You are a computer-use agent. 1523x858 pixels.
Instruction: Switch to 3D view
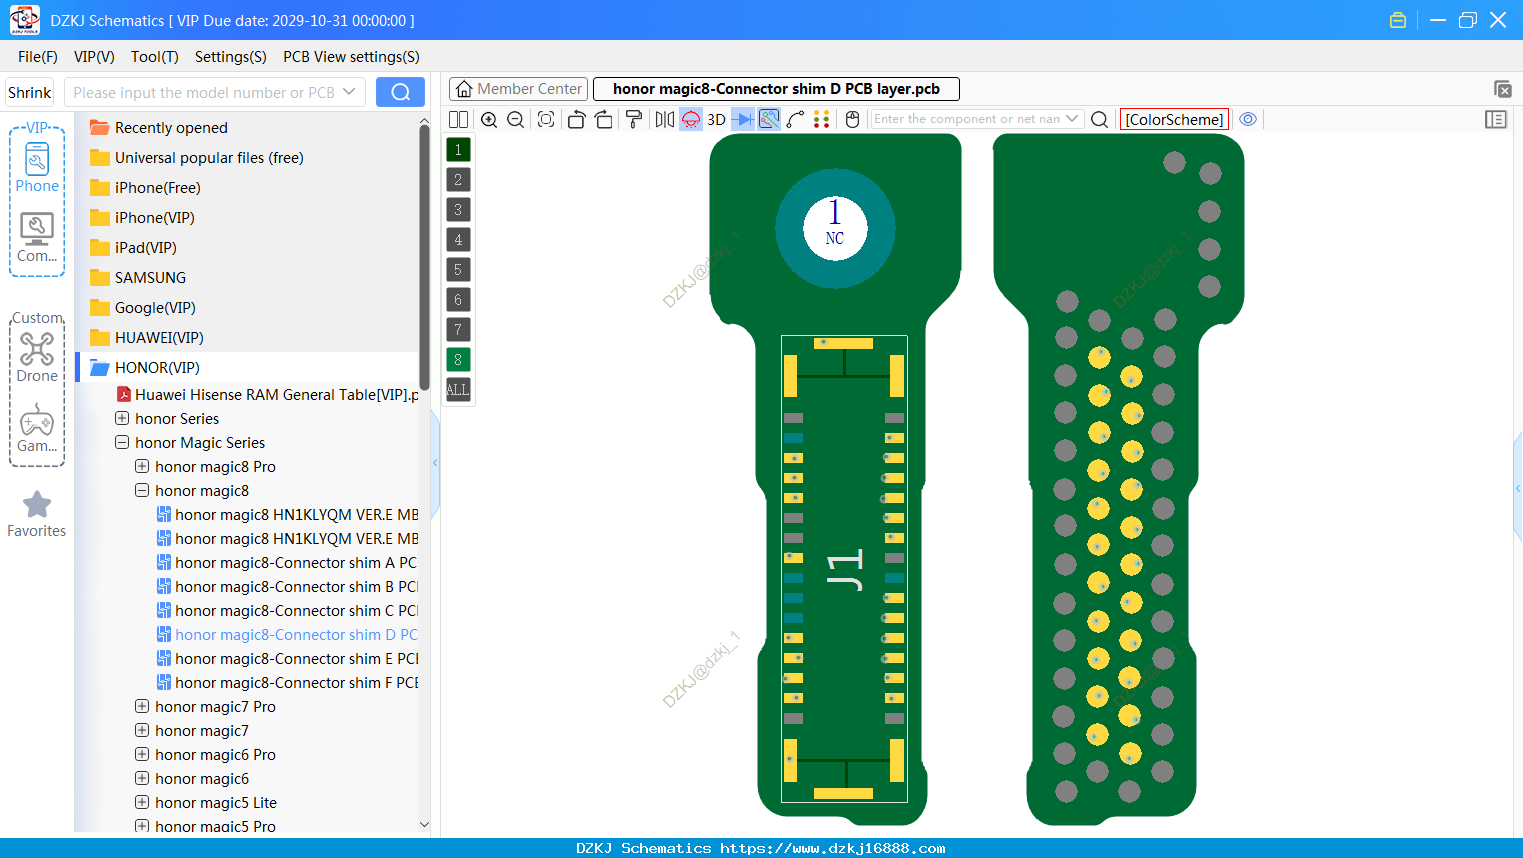[x=716, y=119]
